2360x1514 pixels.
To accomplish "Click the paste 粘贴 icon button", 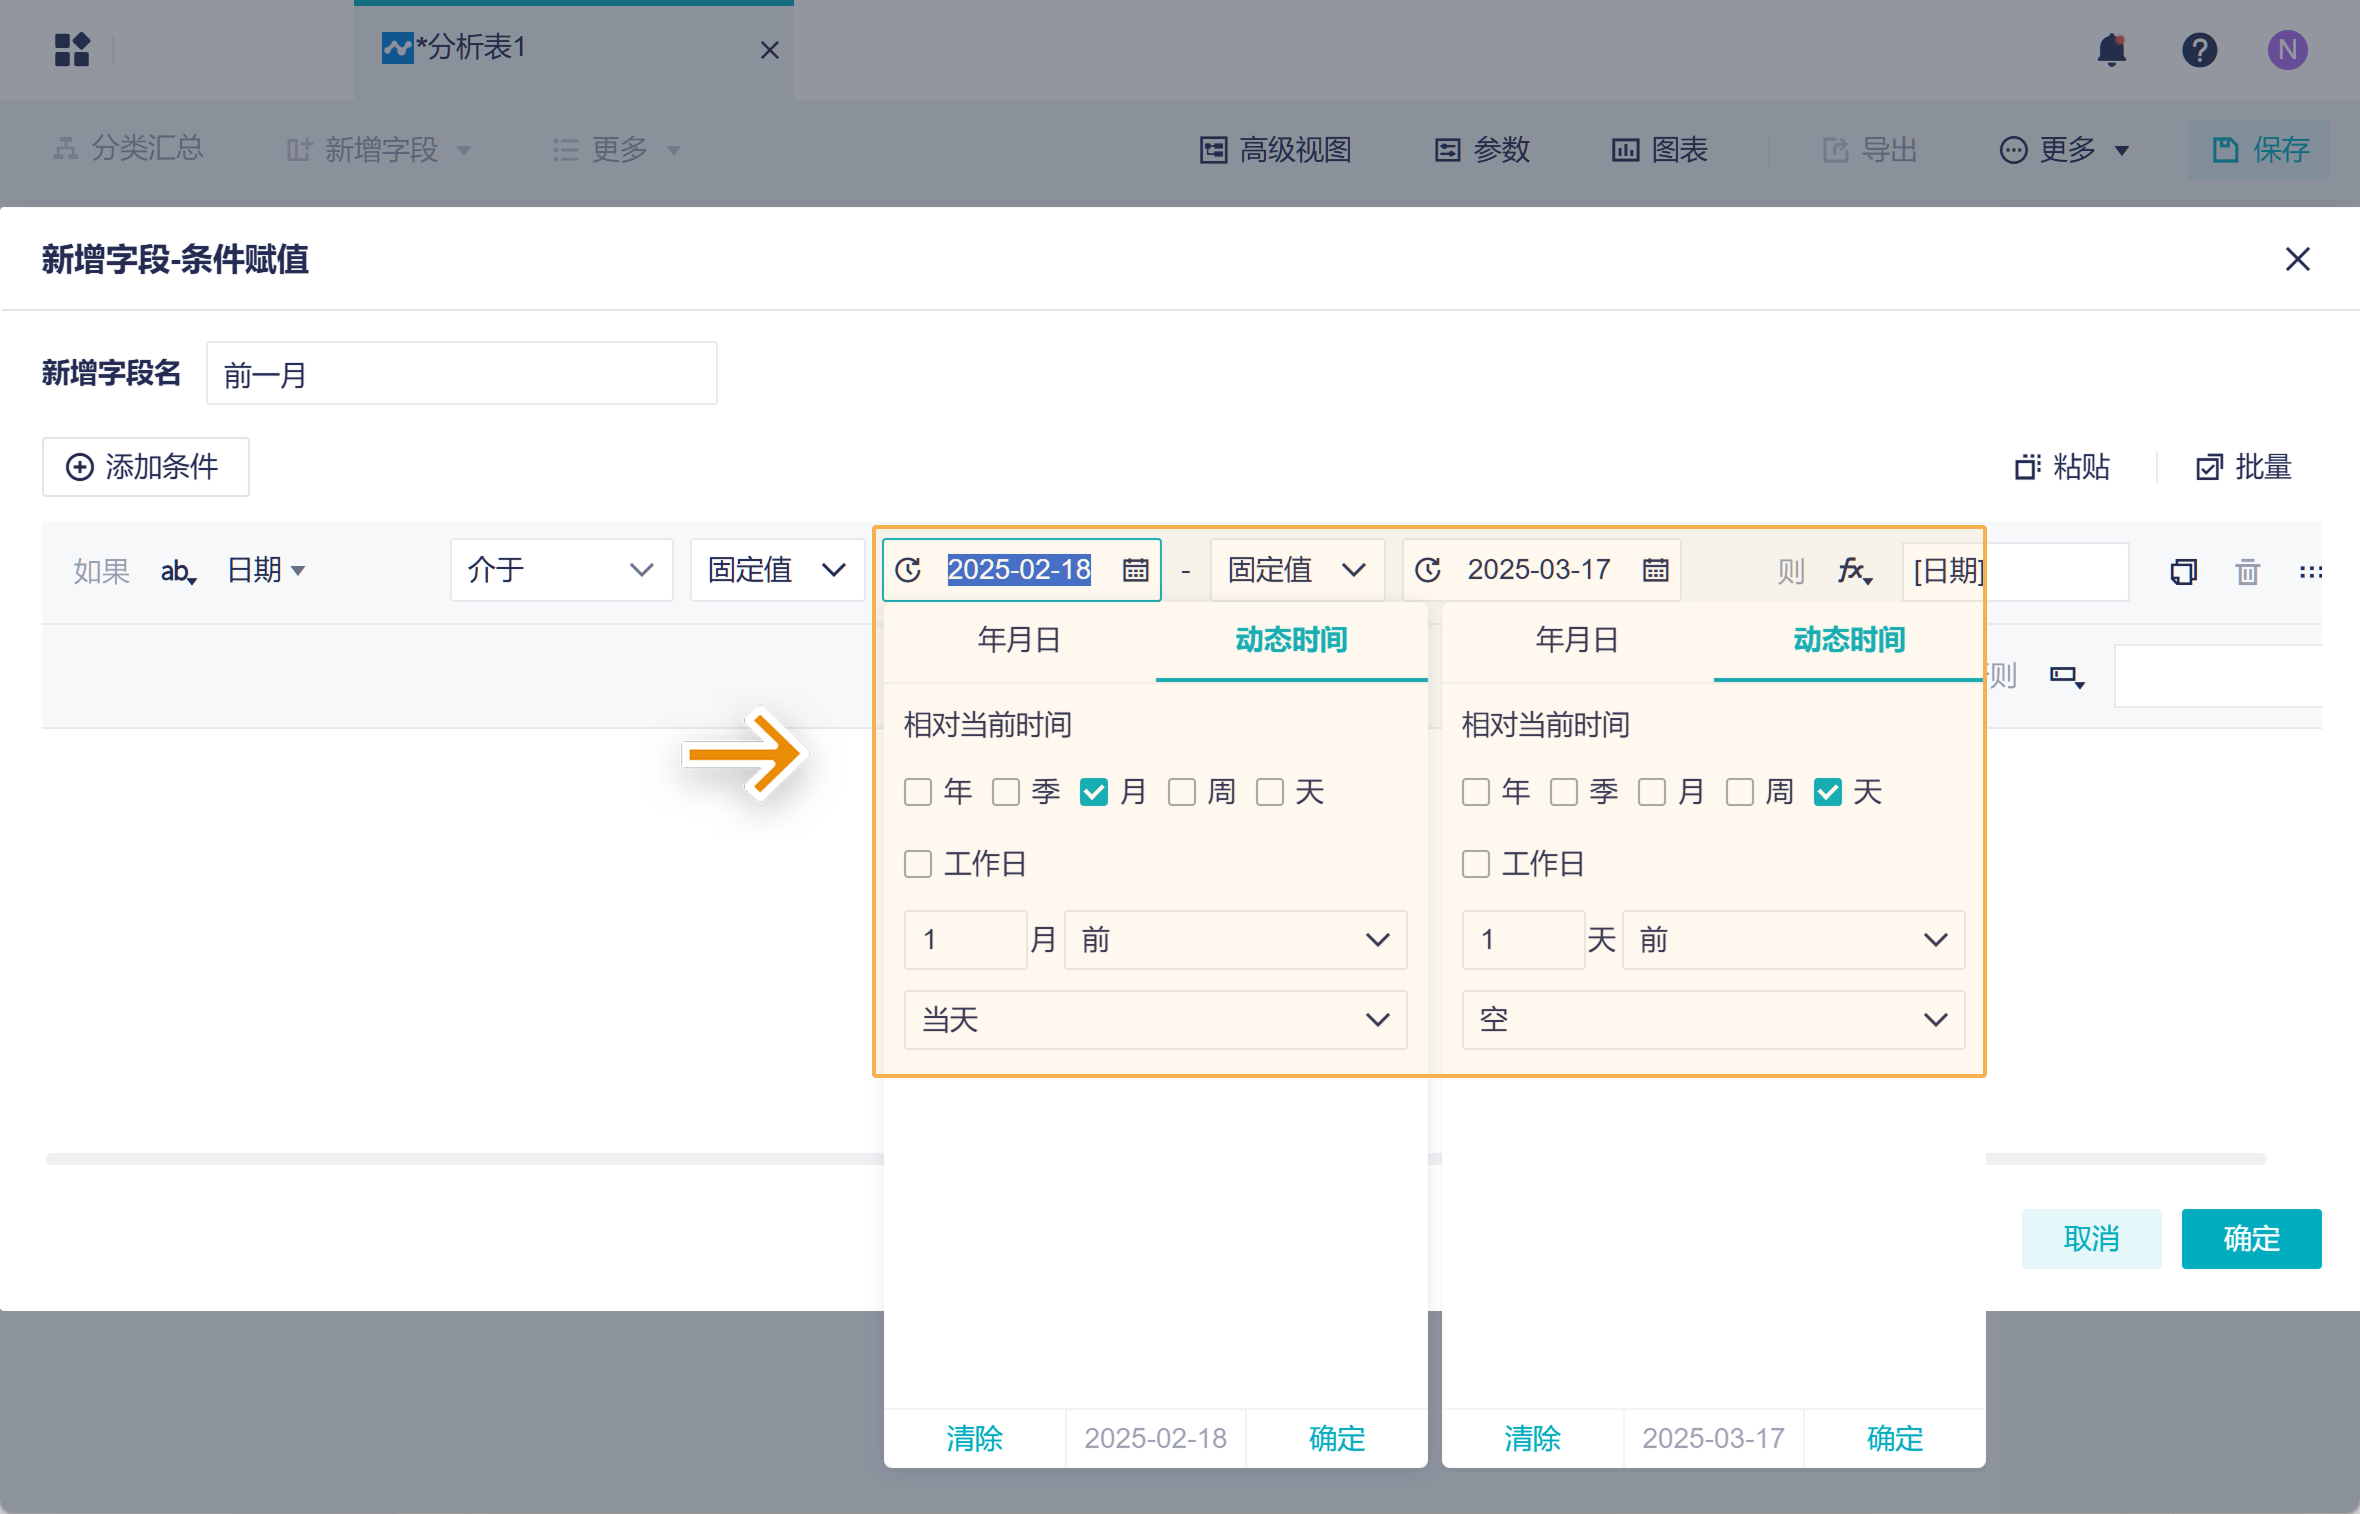I will pos(2062,467).
